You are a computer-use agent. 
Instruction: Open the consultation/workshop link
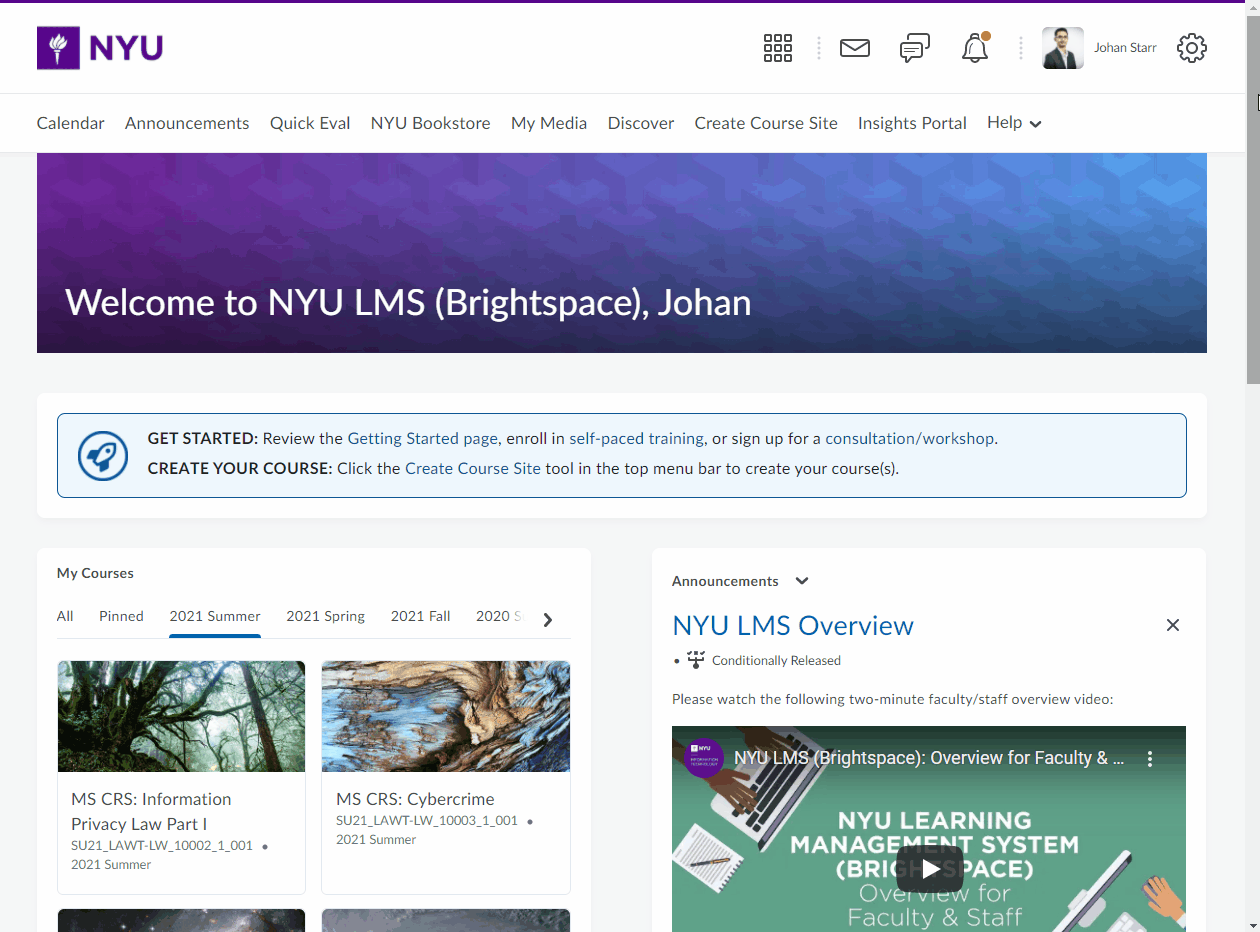click(x=910, y=438)
